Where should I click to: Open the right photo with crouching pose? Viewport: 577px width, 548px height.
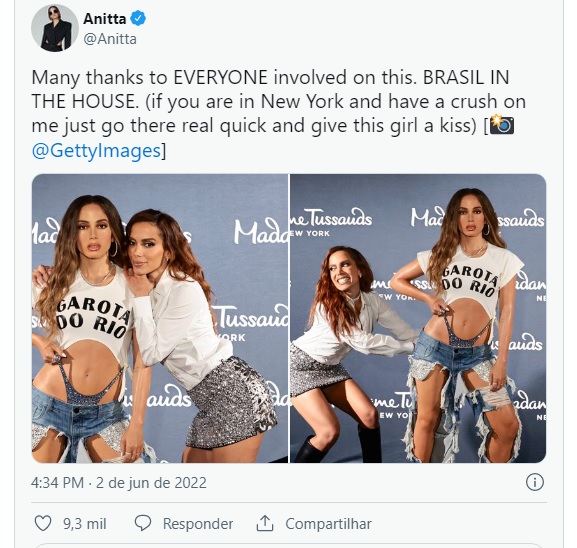418,318
